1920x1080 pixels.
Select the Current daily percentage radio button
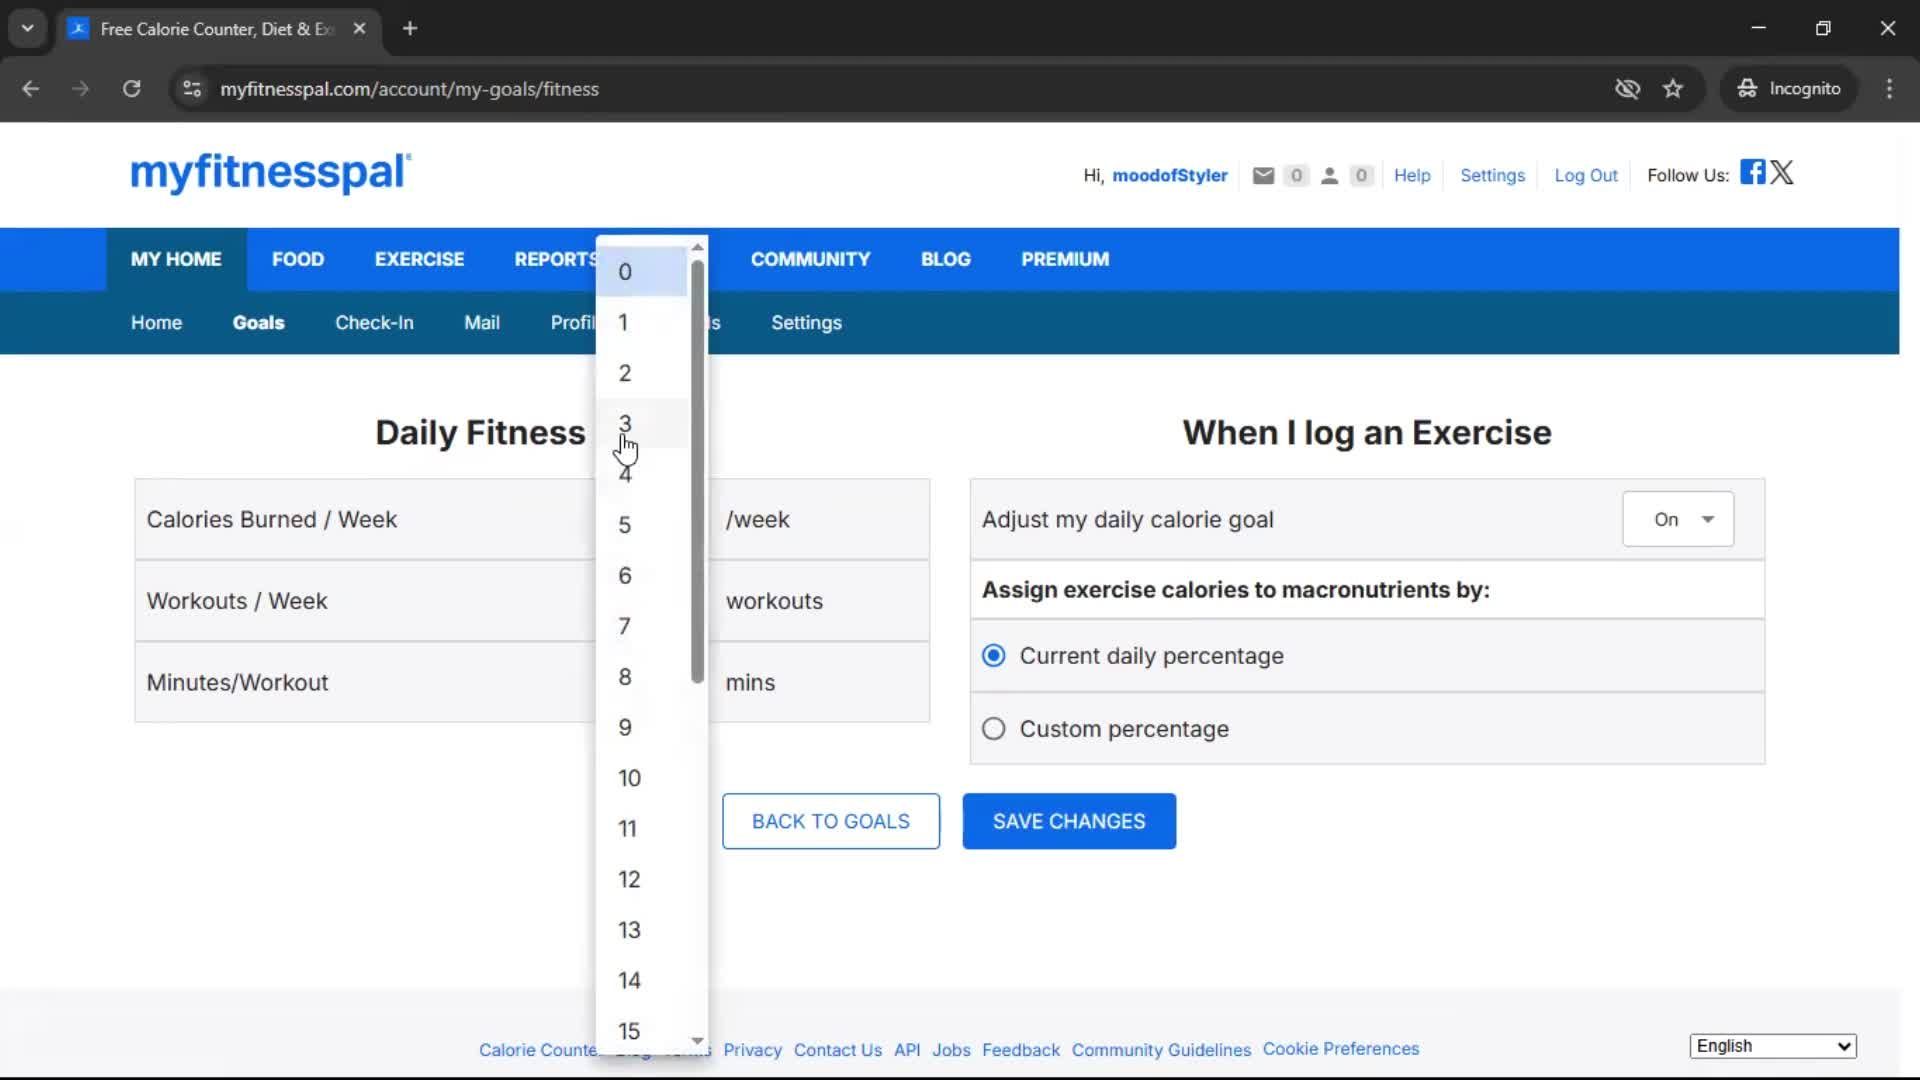click(x=993, y=656)
